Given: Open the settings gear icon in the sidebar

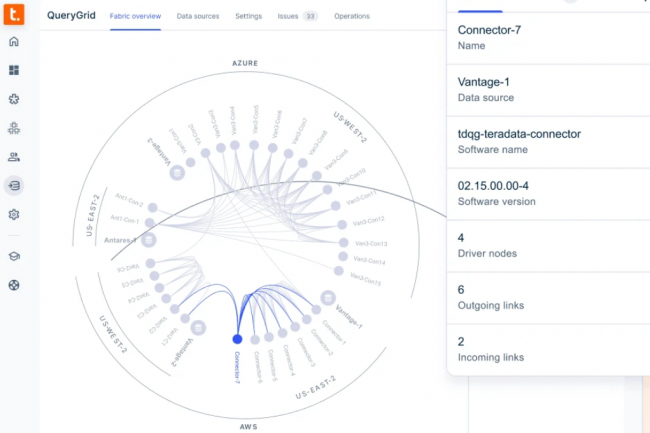Looking at the screenshot, I should [14, 215].
